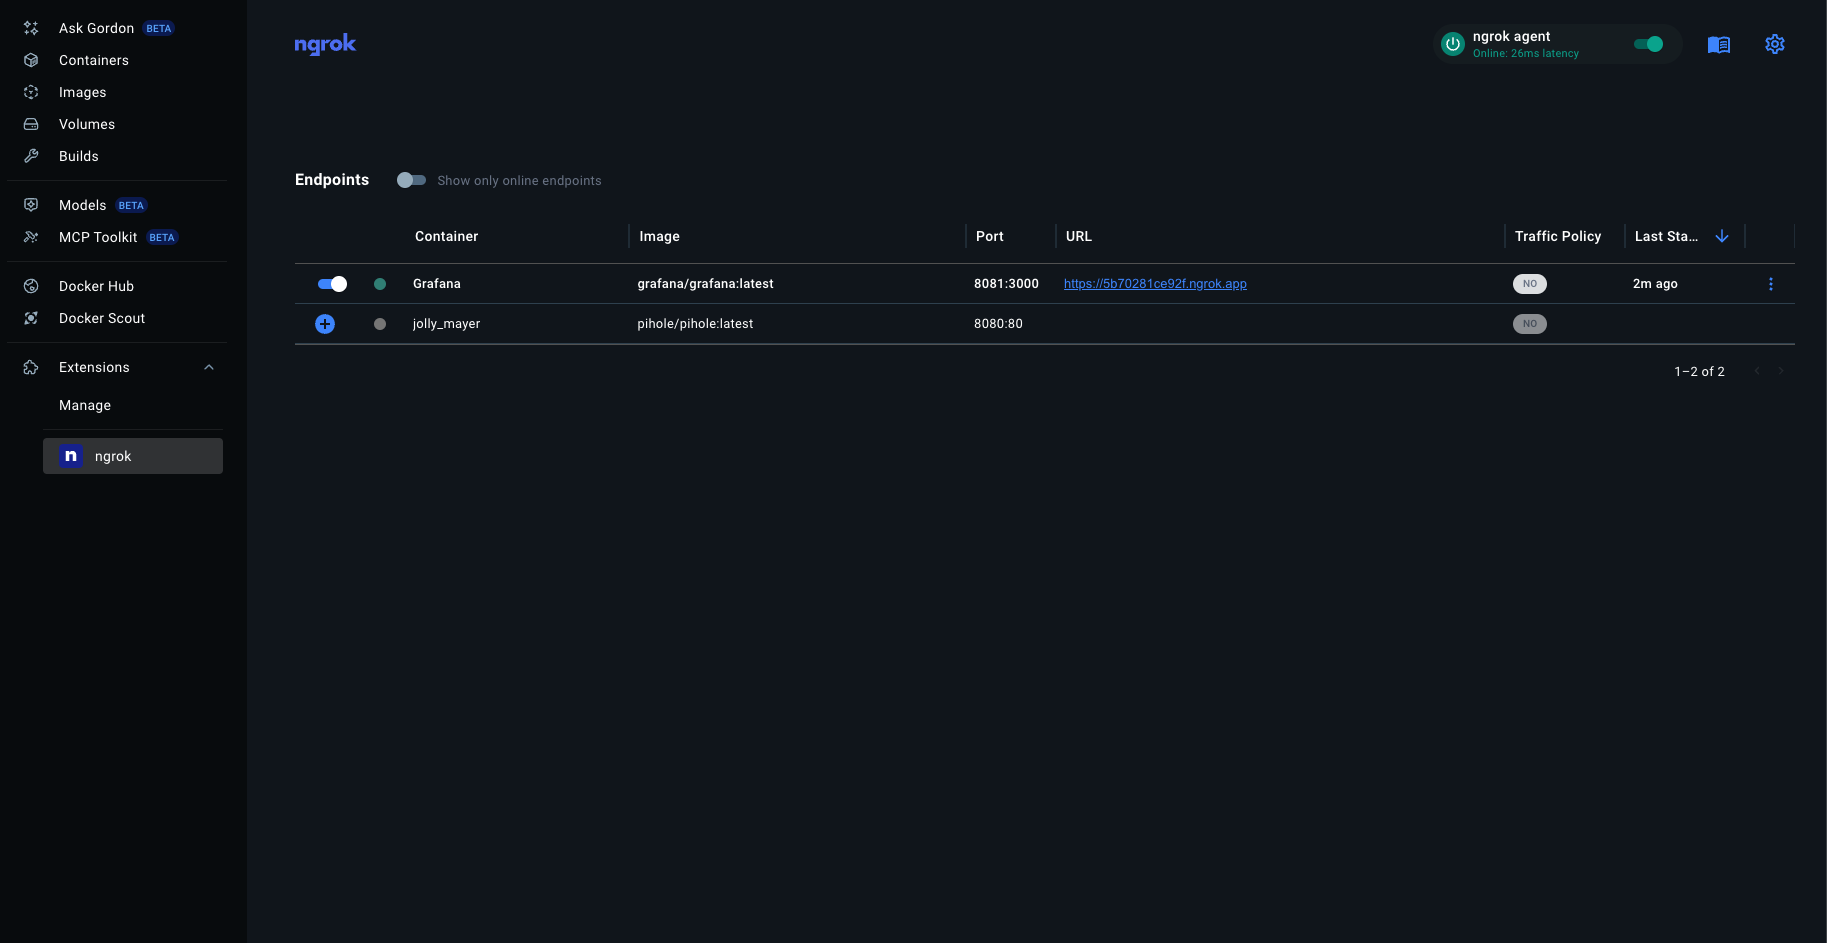The image size is (1827, 943).
Task: Click the Last Started sort arrow
Action: click(x=1722, y=236)
